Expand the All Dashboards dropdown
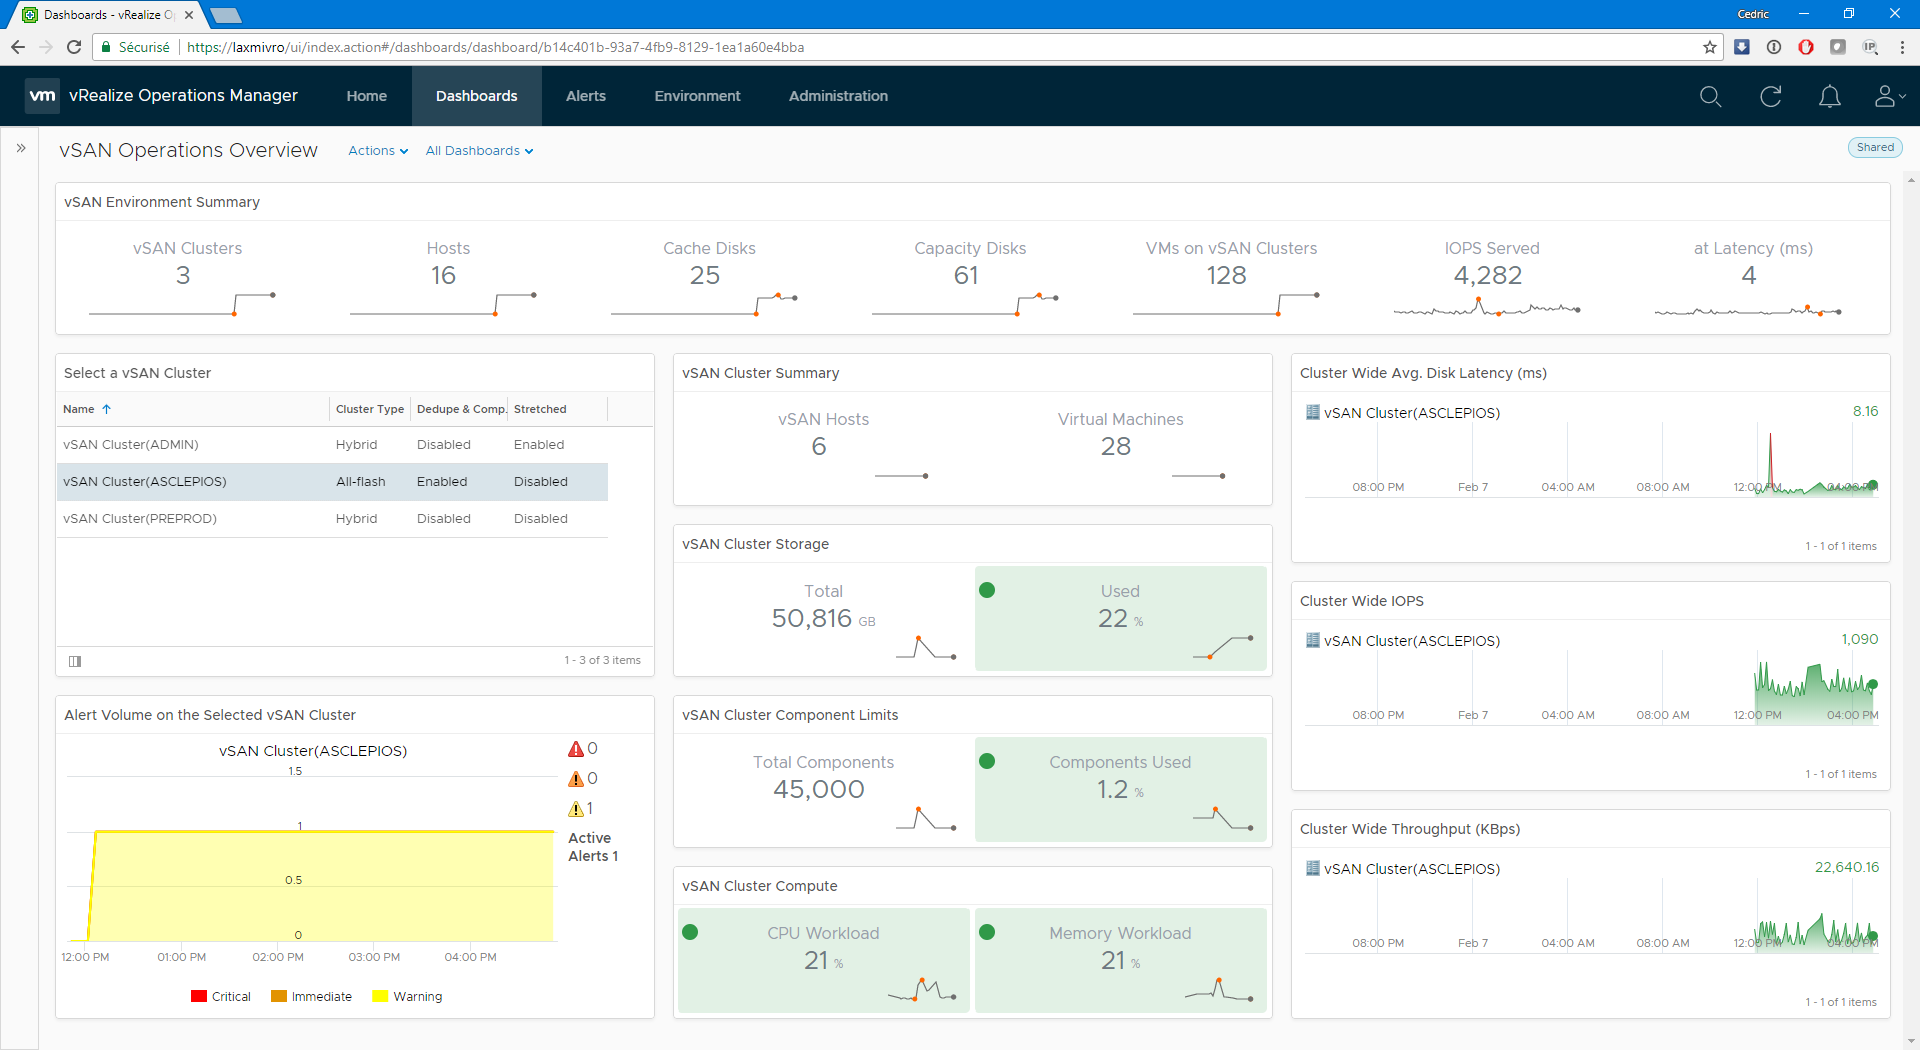Image resolution: width=1920 pixels, height=1050 pixels. tap(479, 151)
